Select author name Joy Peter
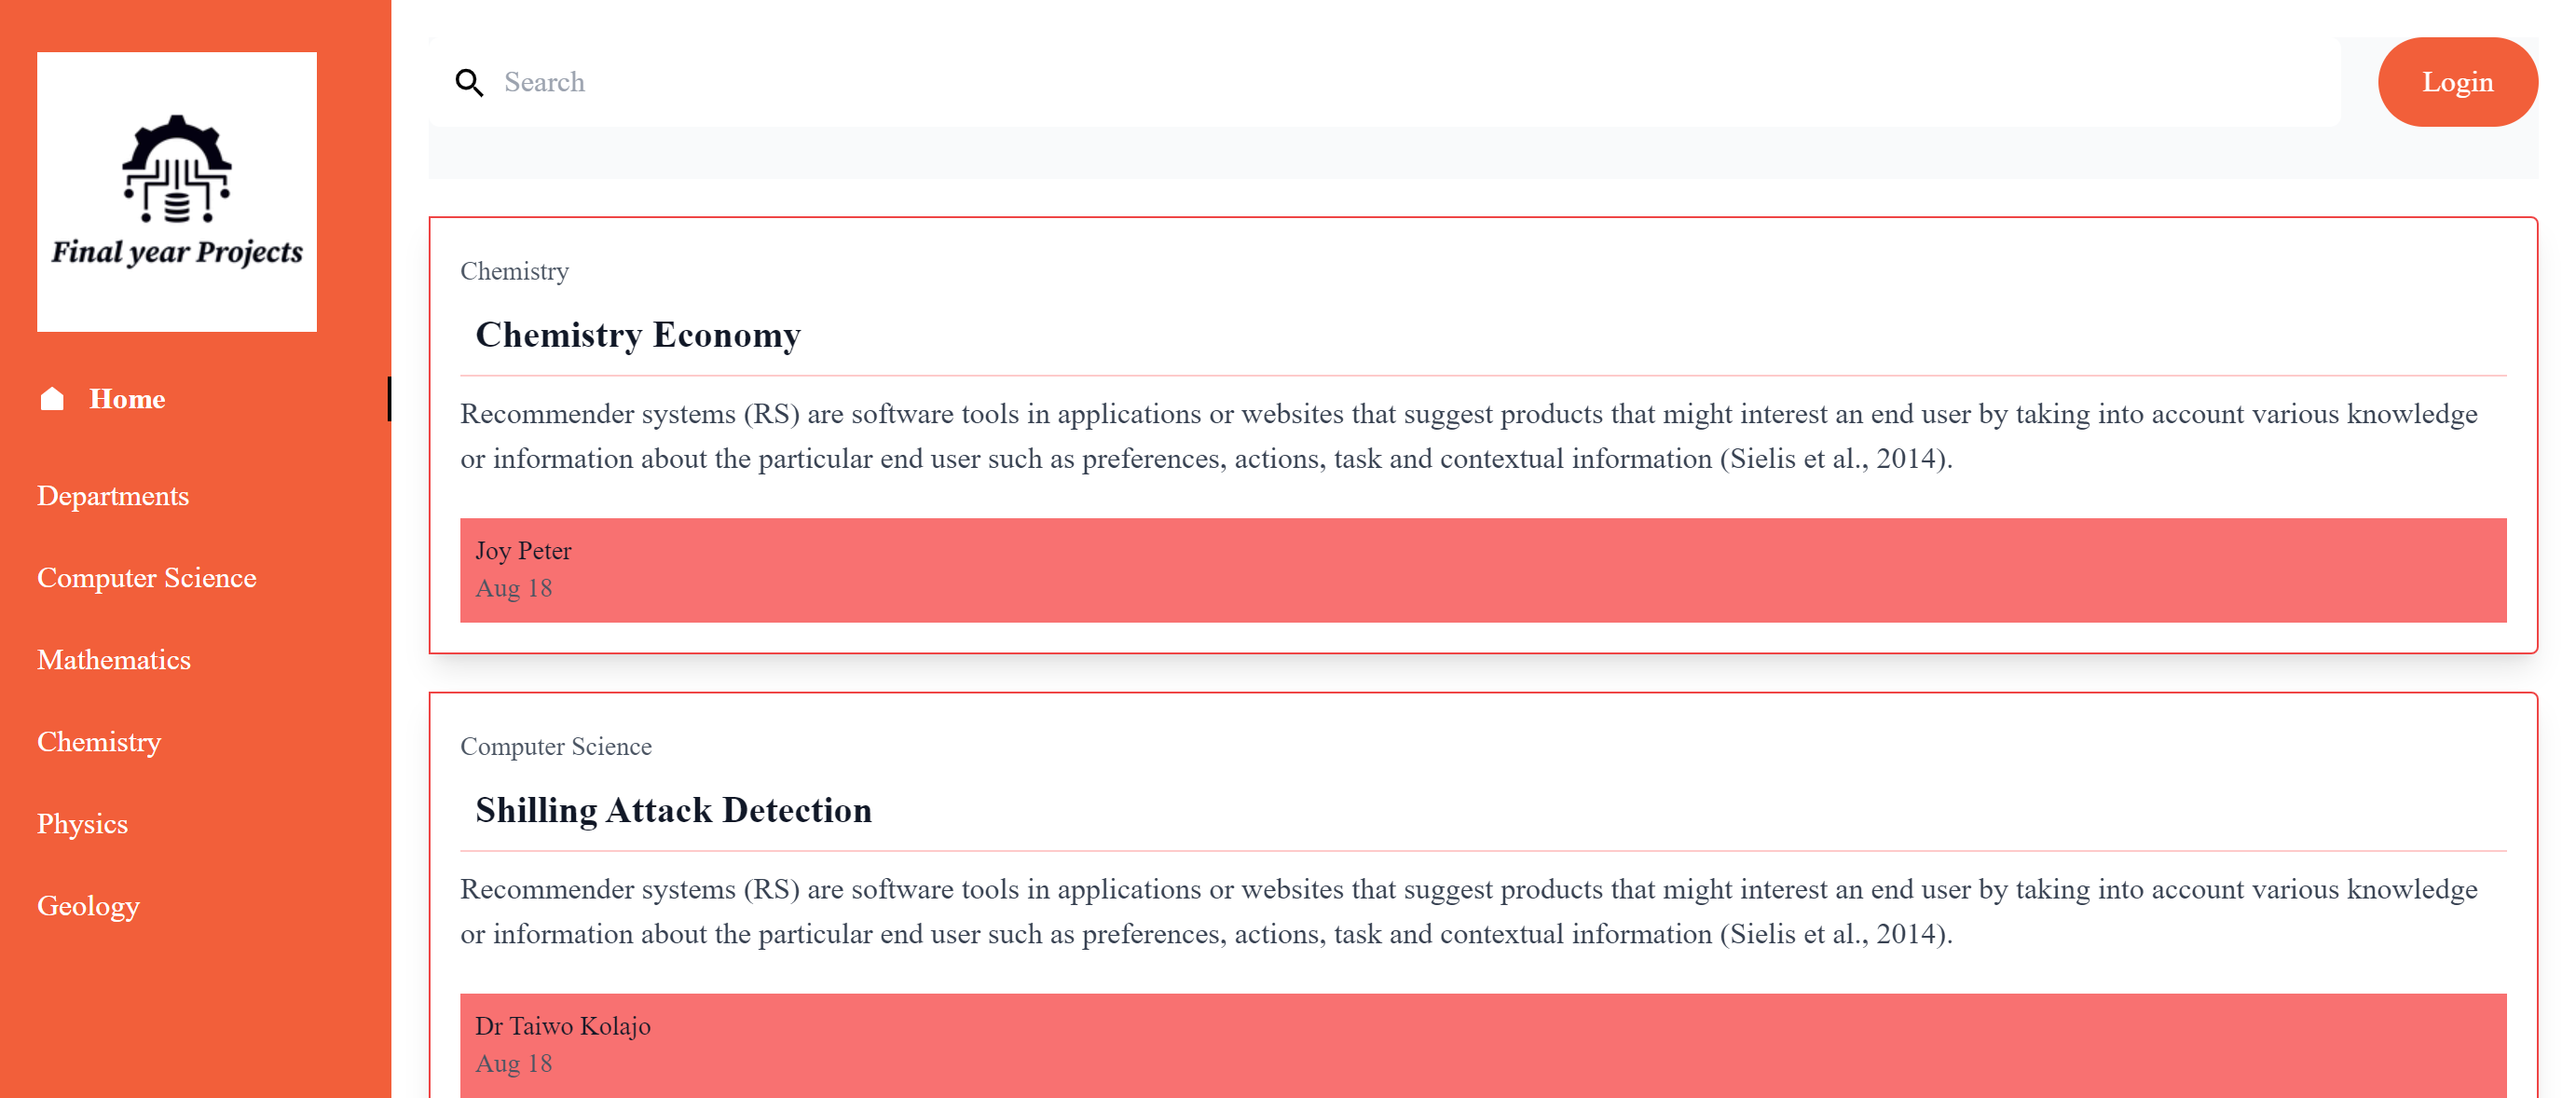The width and height of the screenshot is (2576, 1098). click(522, 550)
